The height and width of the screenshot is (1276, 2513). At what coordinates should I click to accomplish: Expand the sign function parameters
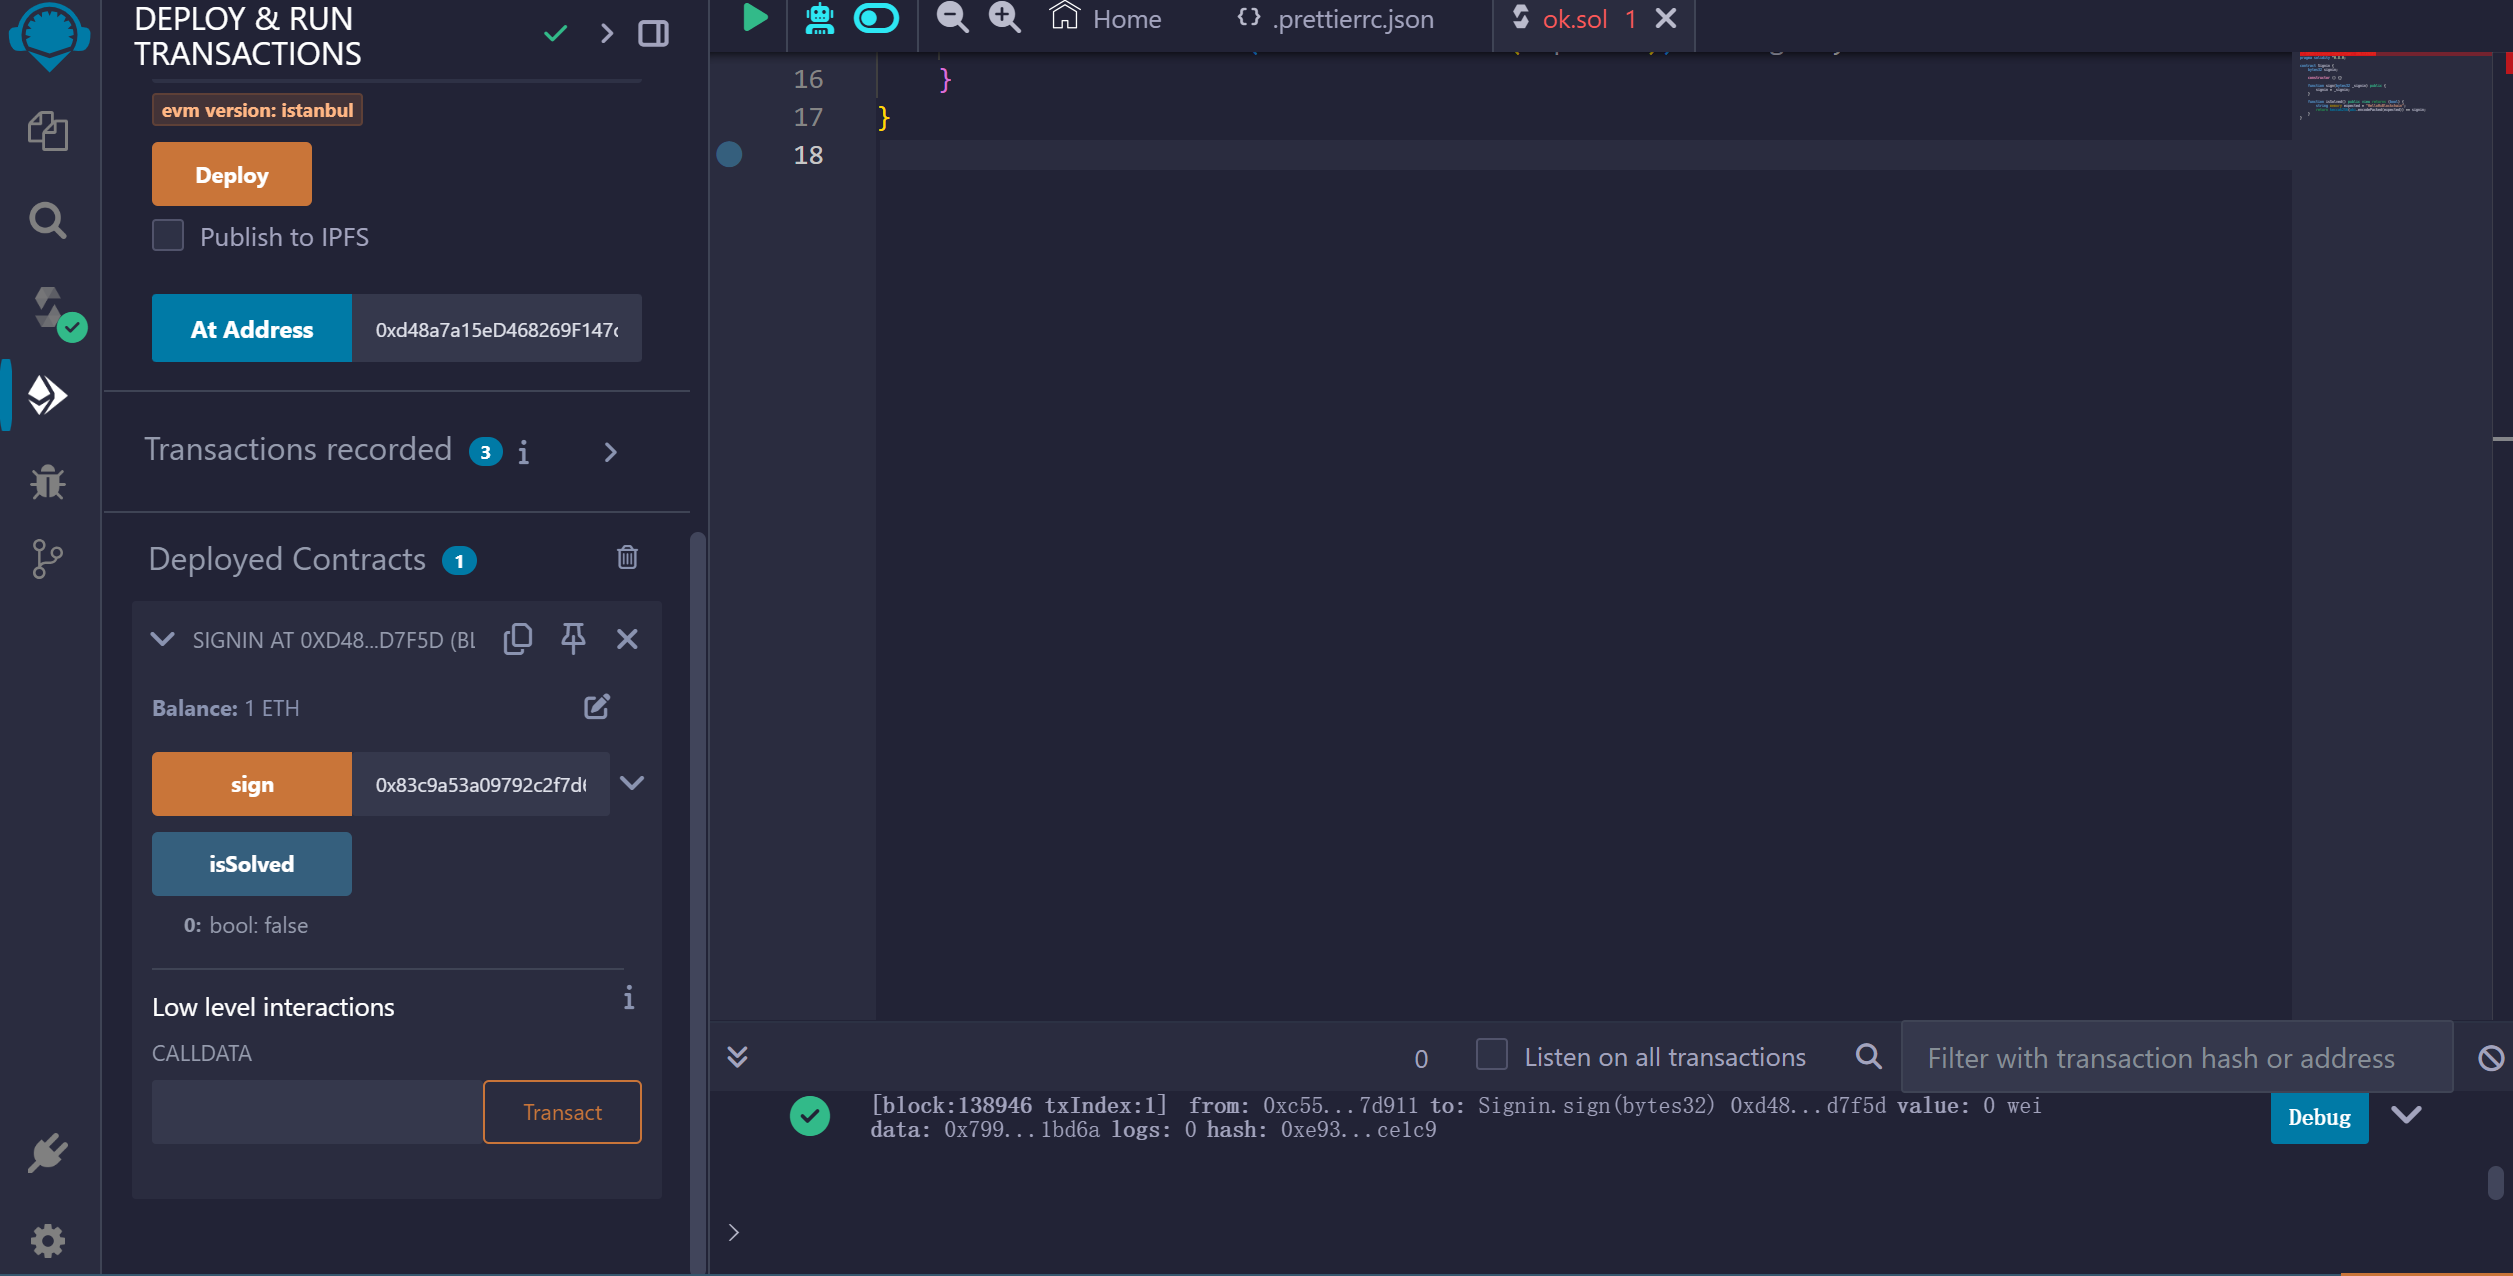(x=632, y=783)
